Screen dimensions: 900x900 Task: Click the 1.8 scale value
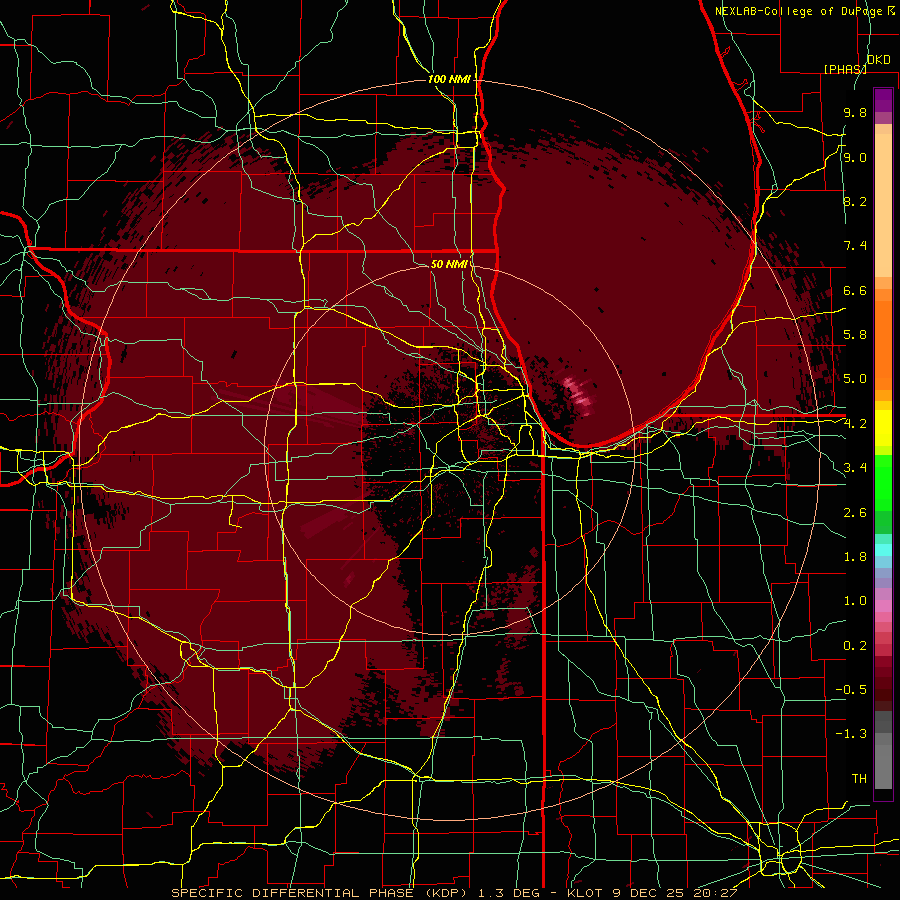coord(855,557)
